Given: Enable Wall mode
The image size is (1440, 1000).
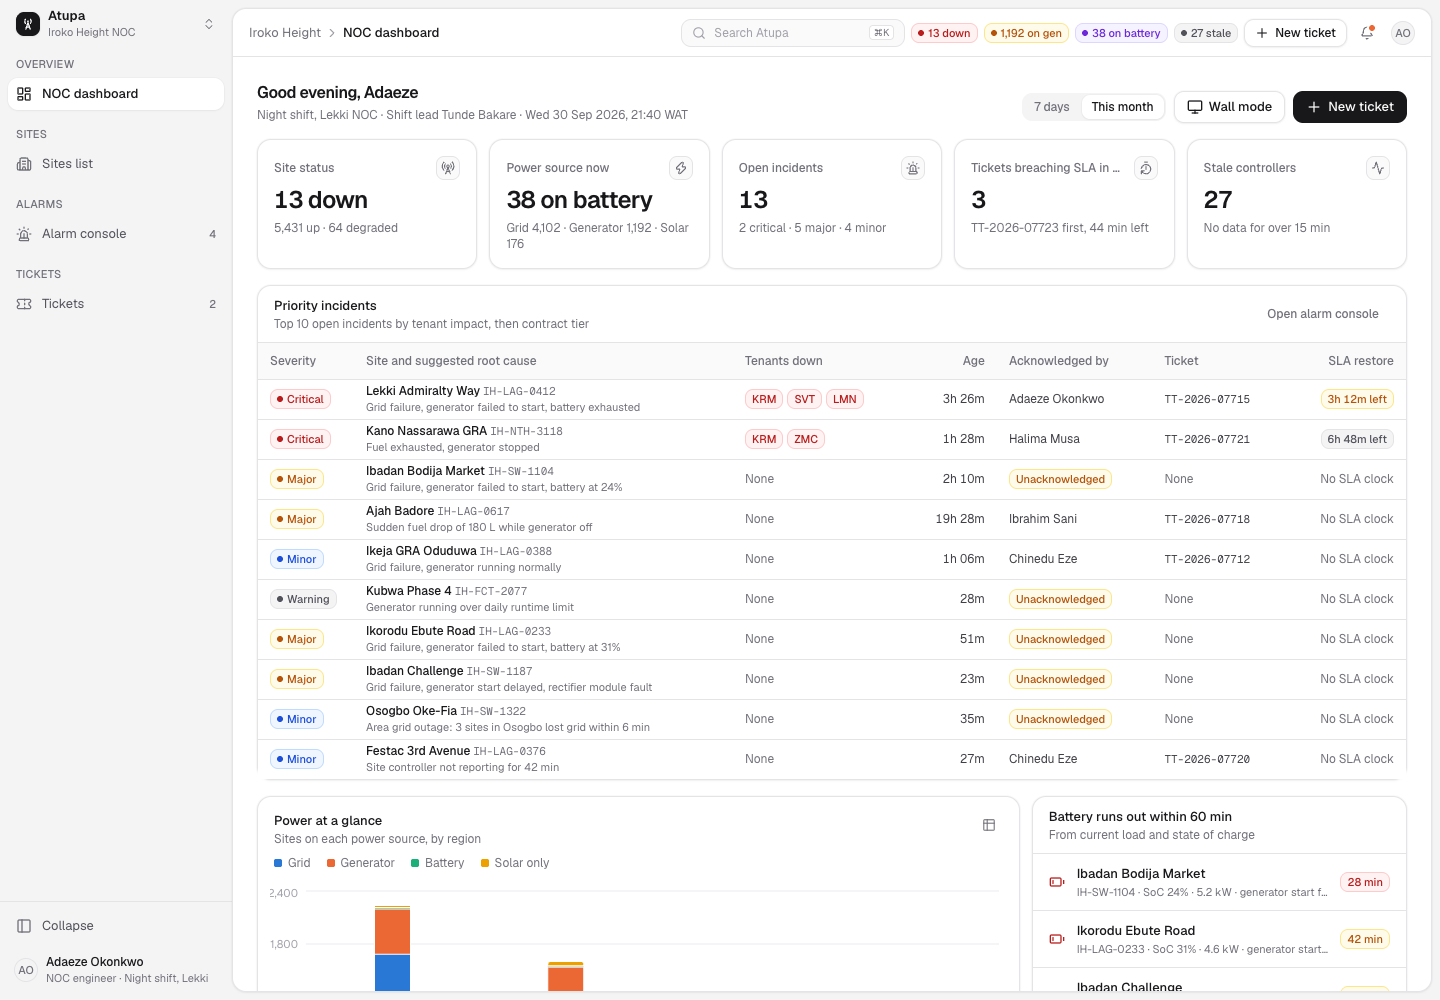Looking at the screenshot, I should 1229,107.
